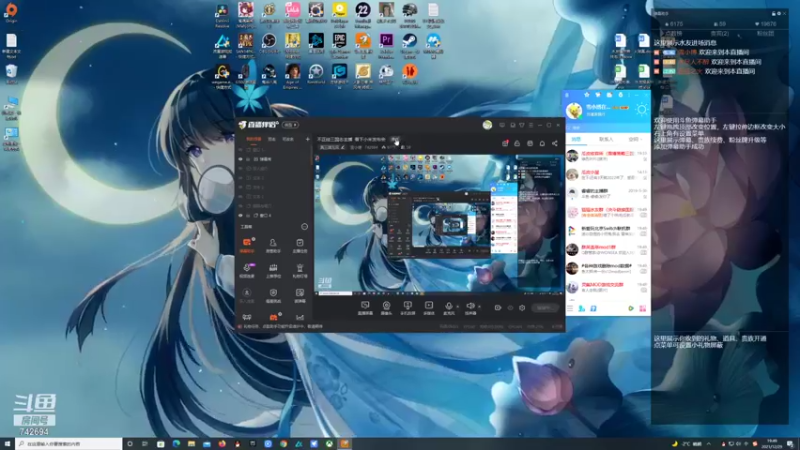Open the RimWorld desktop shortcut

point(316,75)
